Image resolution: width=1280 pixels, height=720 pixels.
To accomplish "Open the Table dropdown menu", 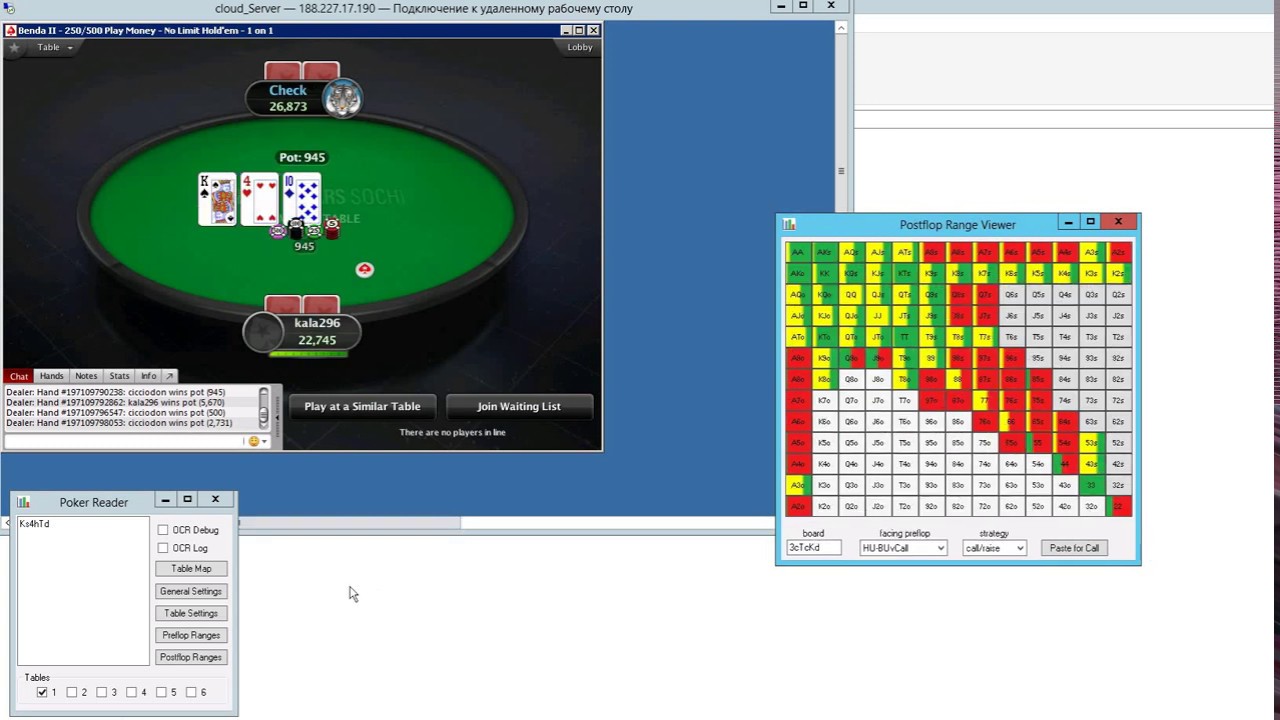I will [54, 47].
